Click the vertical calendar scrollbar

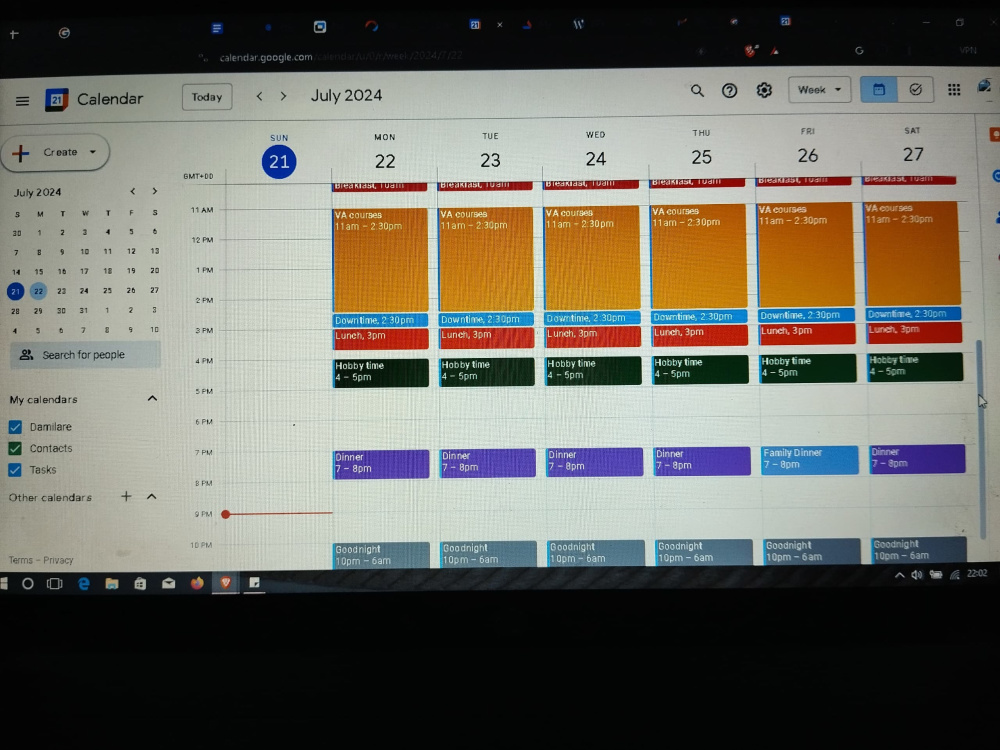[x=981, y=440]
